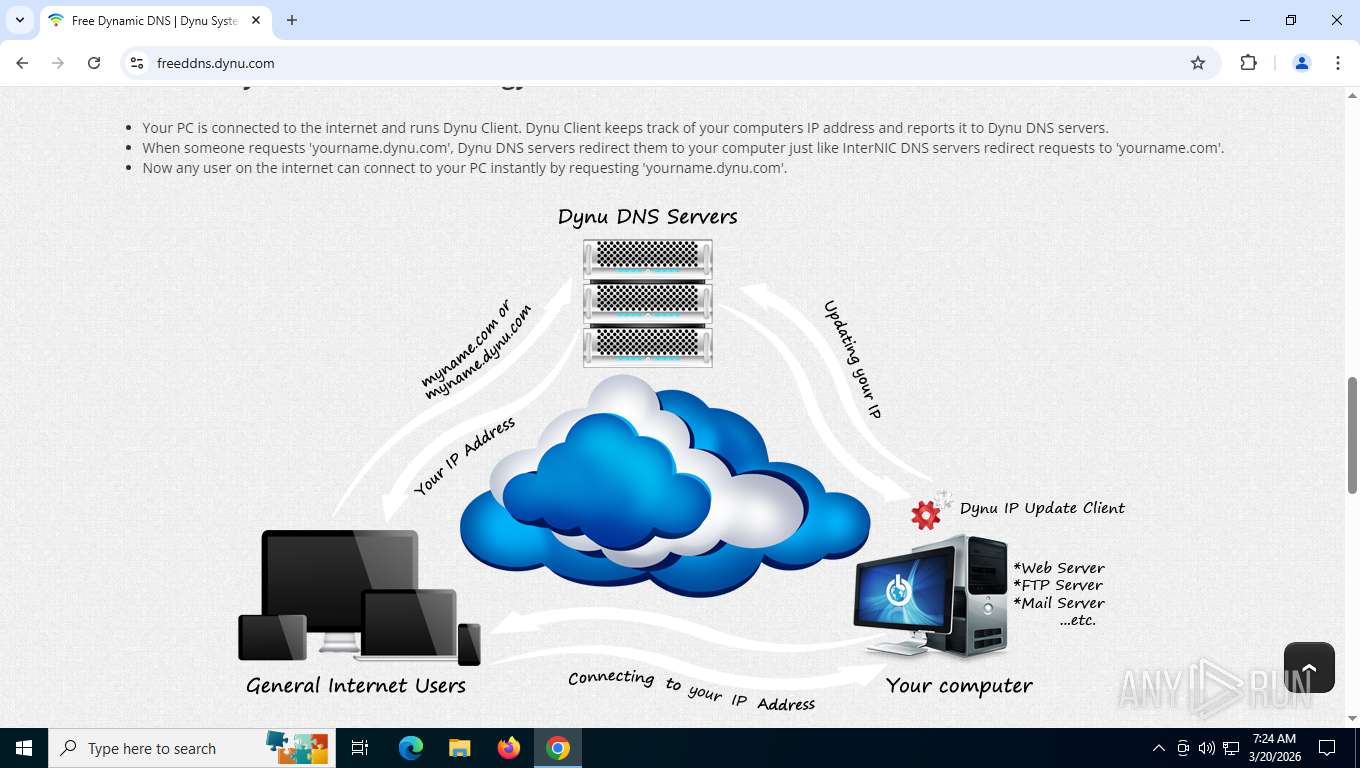Click the bullet starting 'Your PC is connected'
The height and width of the screenshot is (768, 1360).
pos(625,128)
